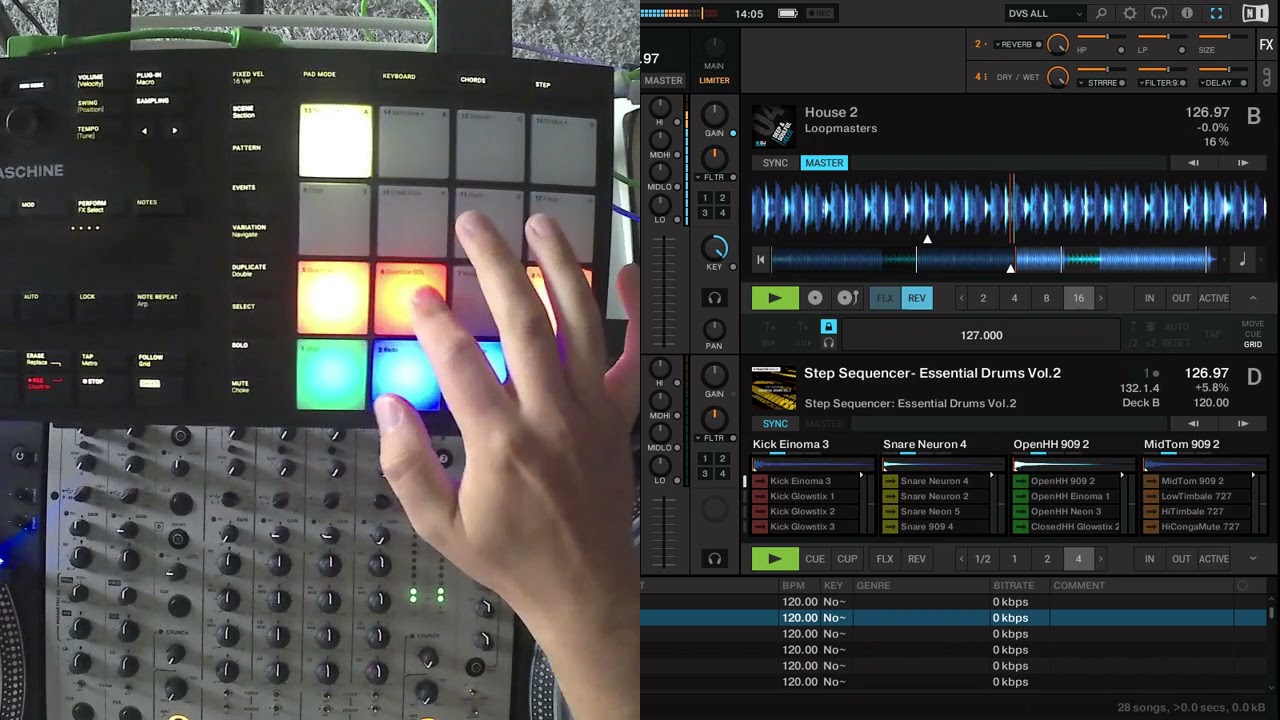1280x720 pixels.
Task: Click HiTimbale 727 orange arrow icon
Action: tap(1150, 511)
